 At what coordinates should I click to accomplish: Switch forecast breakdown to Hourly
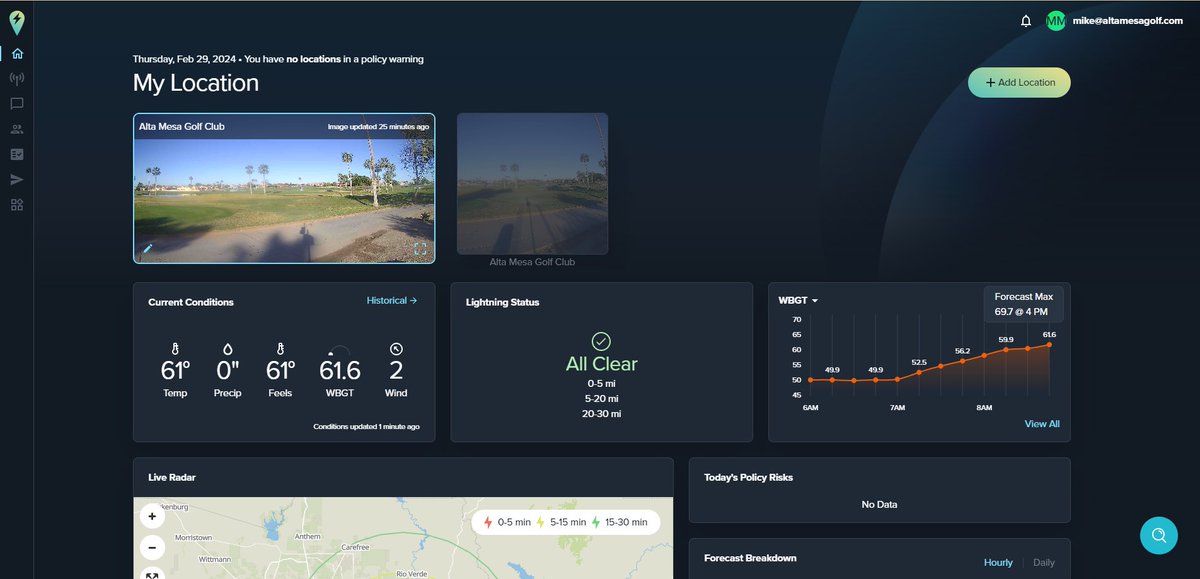pos(998,562)
